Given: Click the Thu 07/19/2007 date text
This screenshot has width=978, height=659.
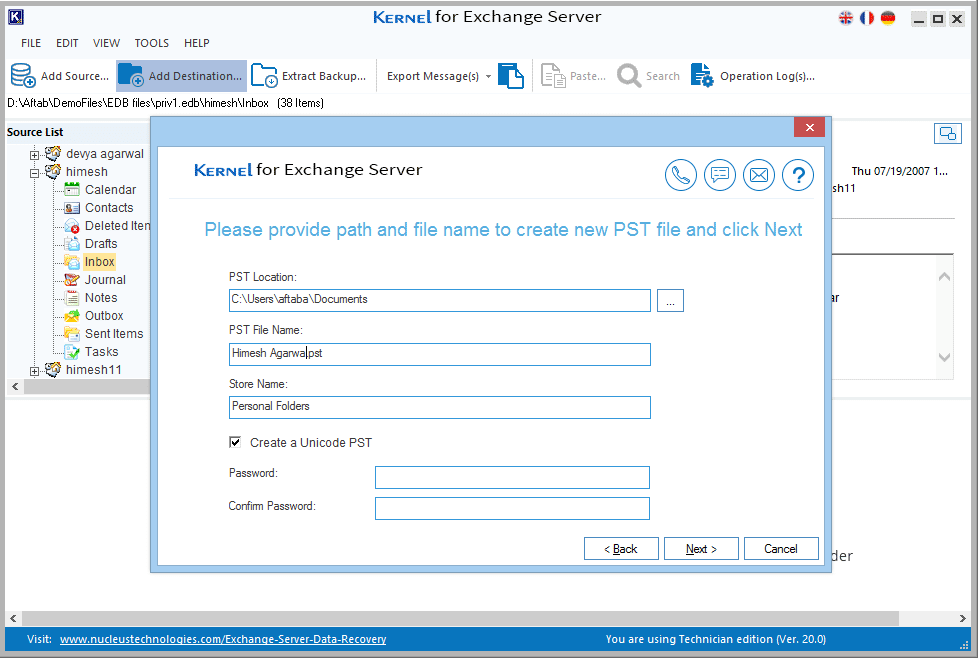Looking at the screenshot, I should click(899, 171).
